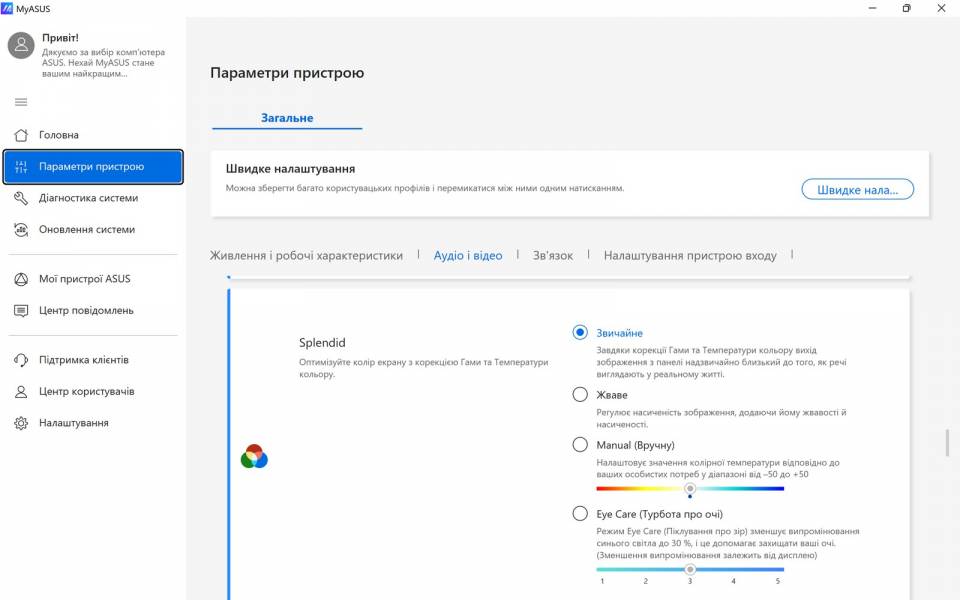
Task: Open Підтримка клієнтів headset icon
Action: point(21,360)
